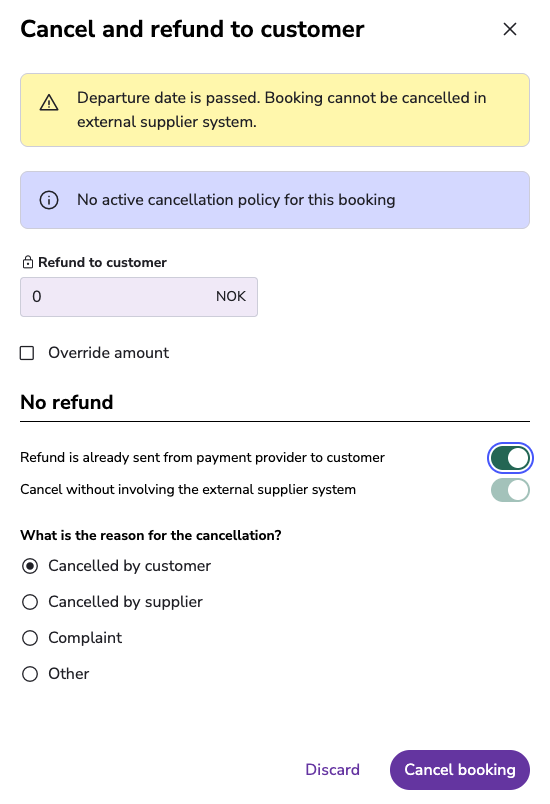Image resolution: width=550 pixels, height=804 pixels.
Task: Discard the cancellation changes
Action: (x=332, y=770)
